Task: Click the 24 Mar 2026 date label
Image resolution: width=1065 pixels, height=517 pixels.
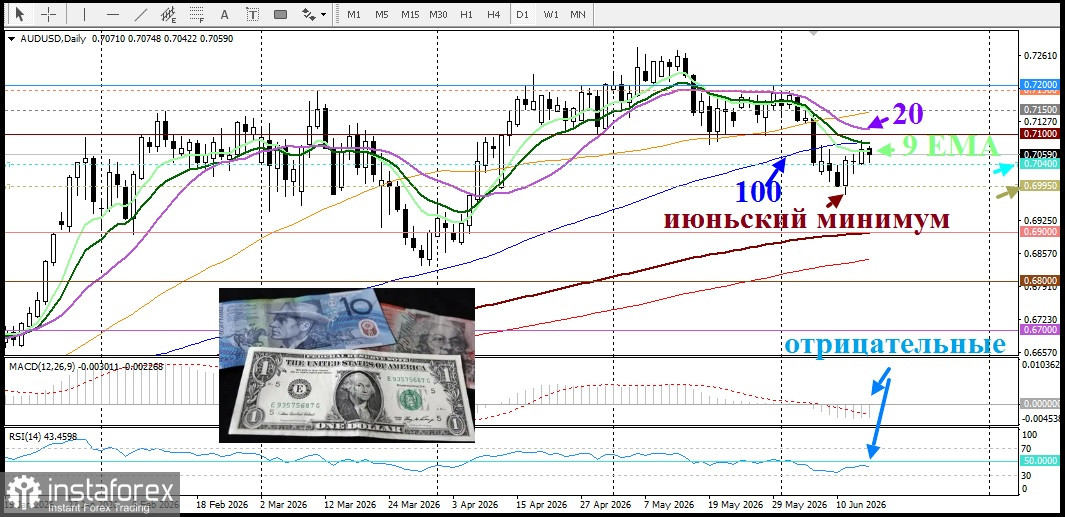Action: point(414,505)
